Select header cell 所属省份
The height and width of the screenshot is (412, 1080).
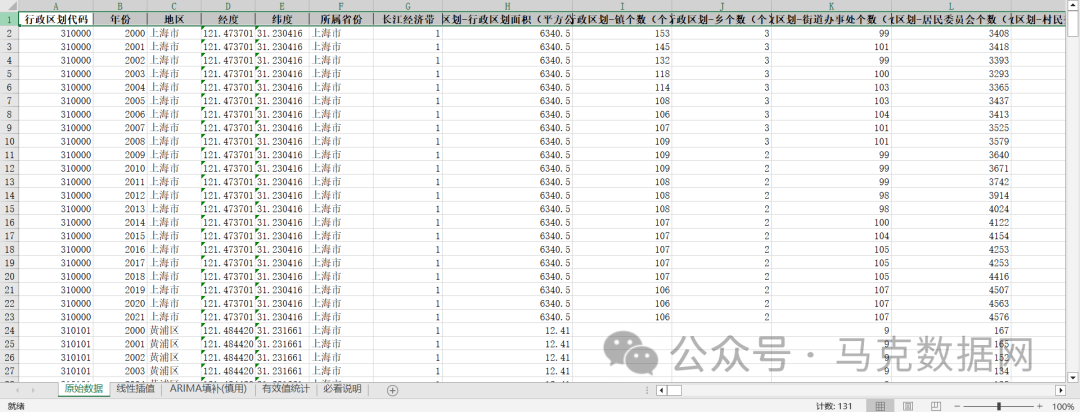341,19
